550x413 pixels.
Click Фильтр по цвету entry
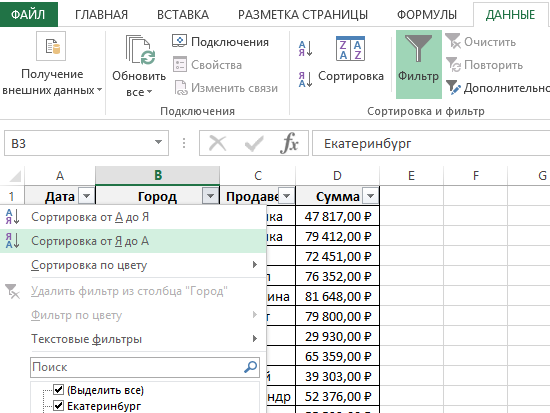[x=133, y=315]
